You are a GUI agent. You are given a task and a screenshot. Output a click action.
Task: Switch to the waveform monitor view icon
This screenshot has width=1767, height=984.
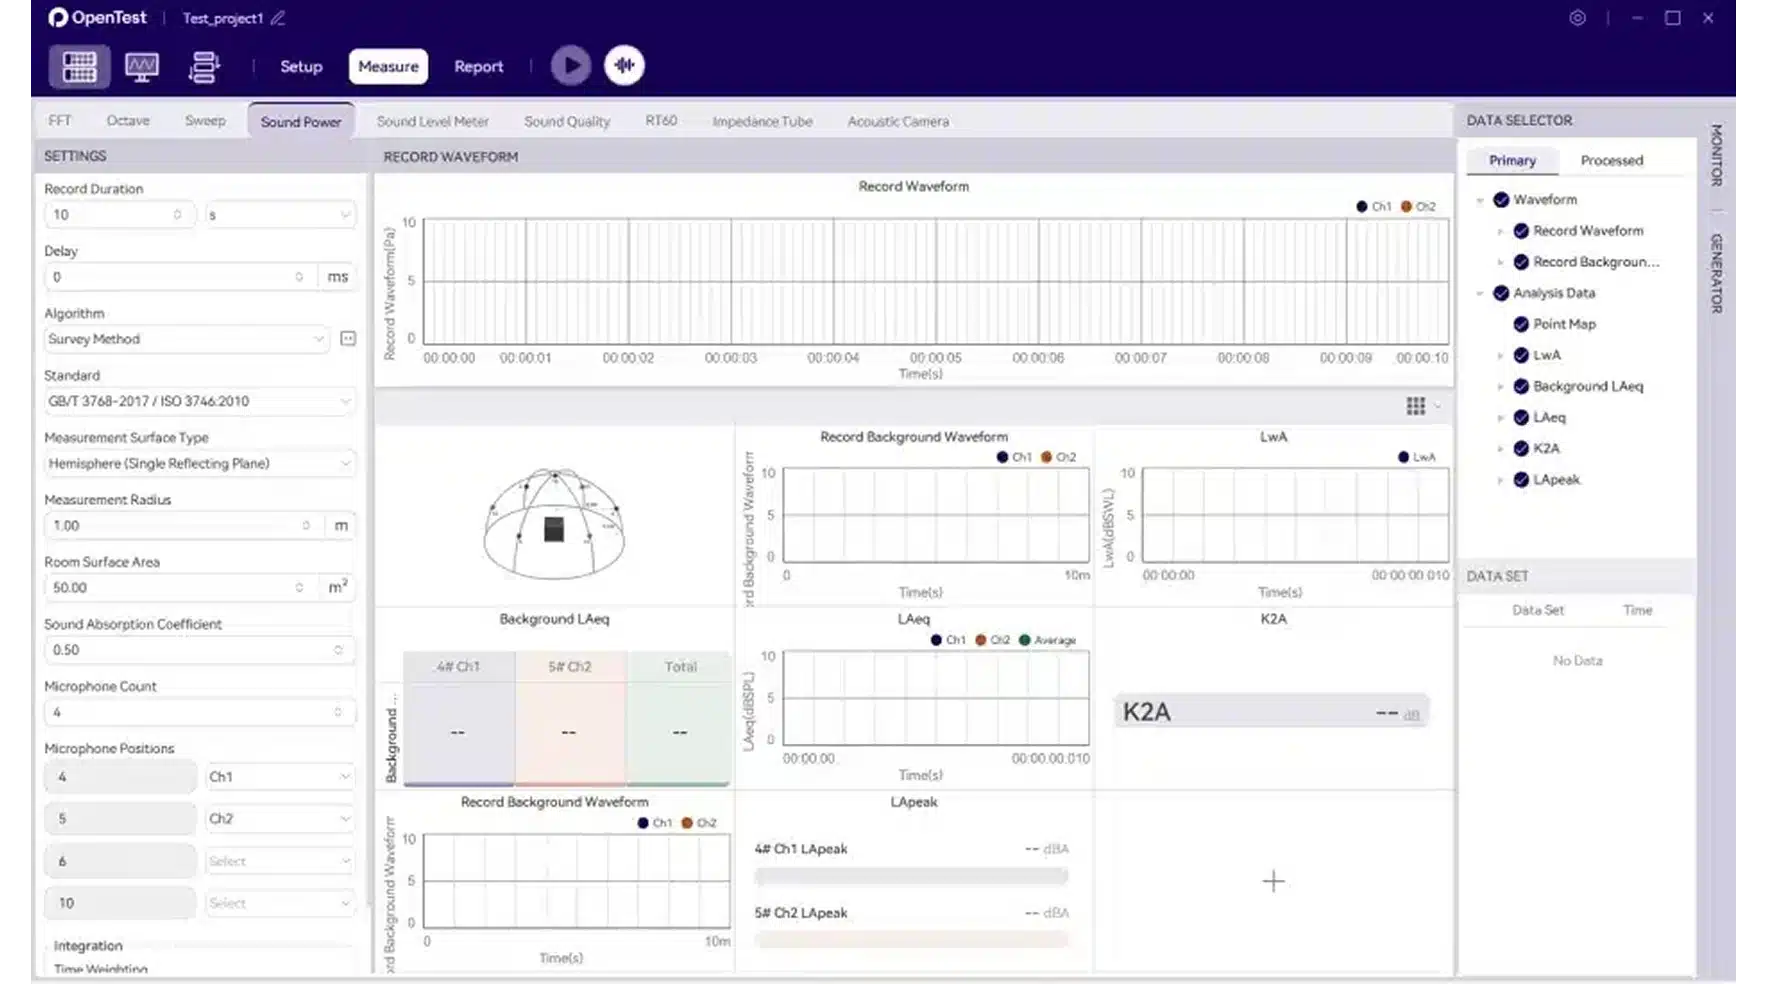(142, 67)
